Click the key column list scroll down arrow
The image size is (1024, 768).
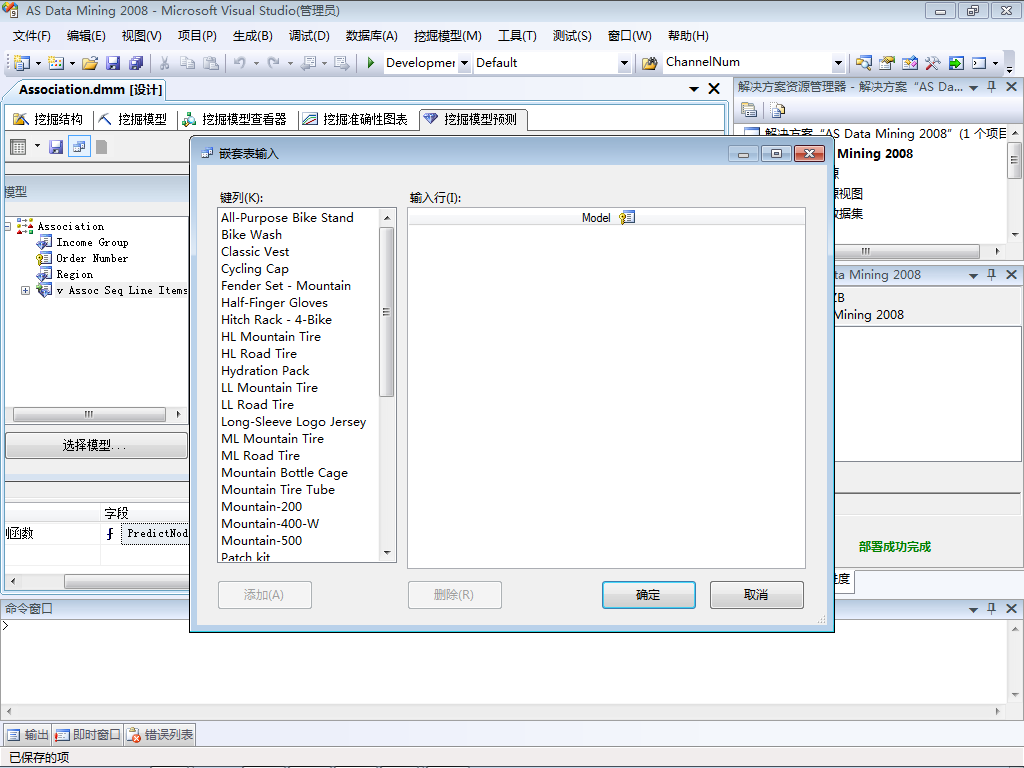[x=387, y=553]
